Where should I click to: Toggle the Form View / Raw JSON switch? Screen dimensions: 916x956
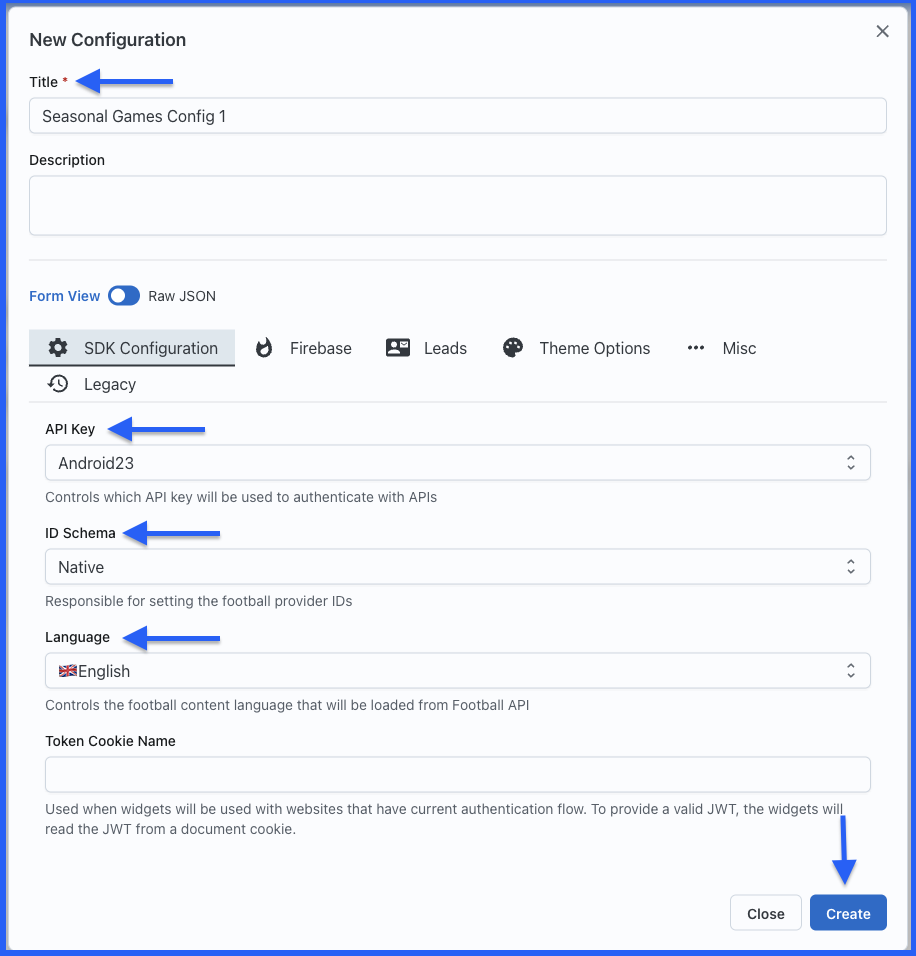coord(124,296)
